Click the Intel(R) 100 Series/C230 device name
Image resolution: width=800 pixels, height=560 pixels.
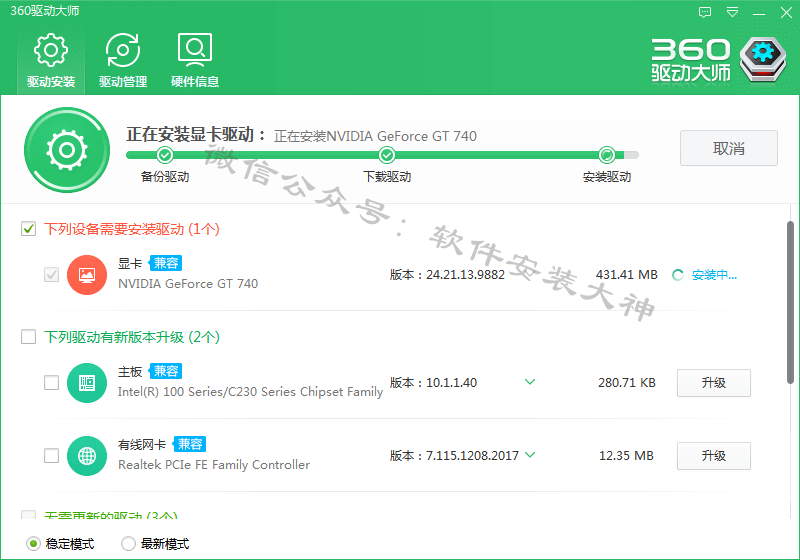[251, 392]
